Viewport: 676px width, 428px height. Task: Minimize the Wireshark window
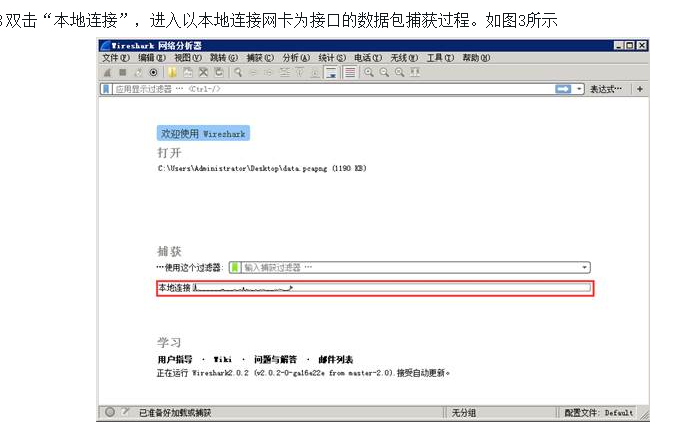point(619,45)
